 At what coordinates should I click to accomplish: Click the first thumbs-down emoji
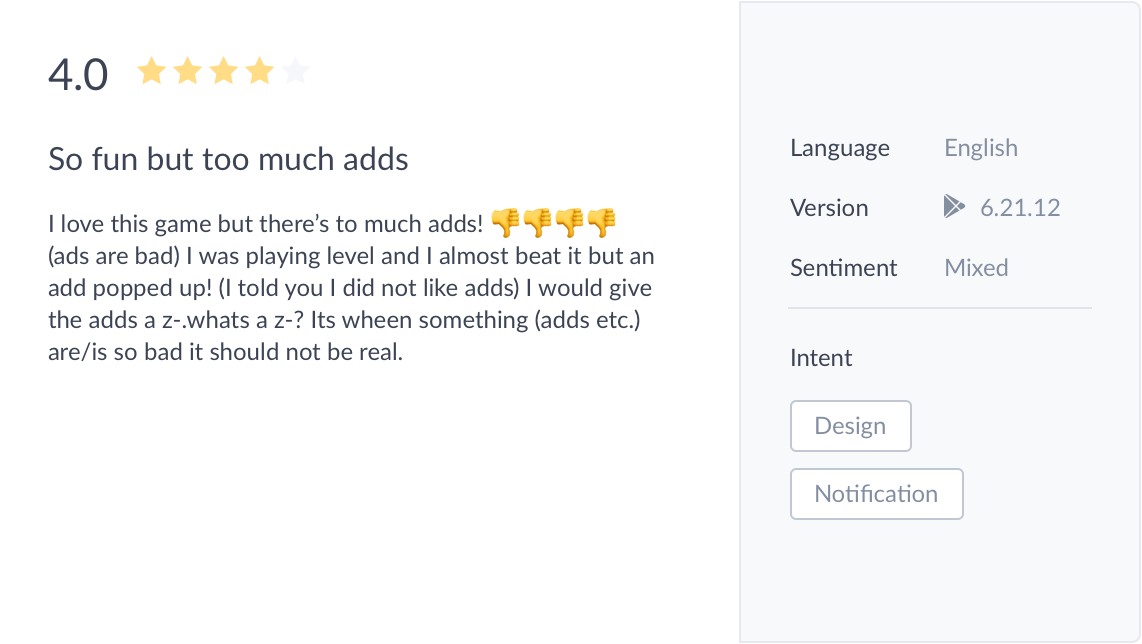(x=506, y=220)
